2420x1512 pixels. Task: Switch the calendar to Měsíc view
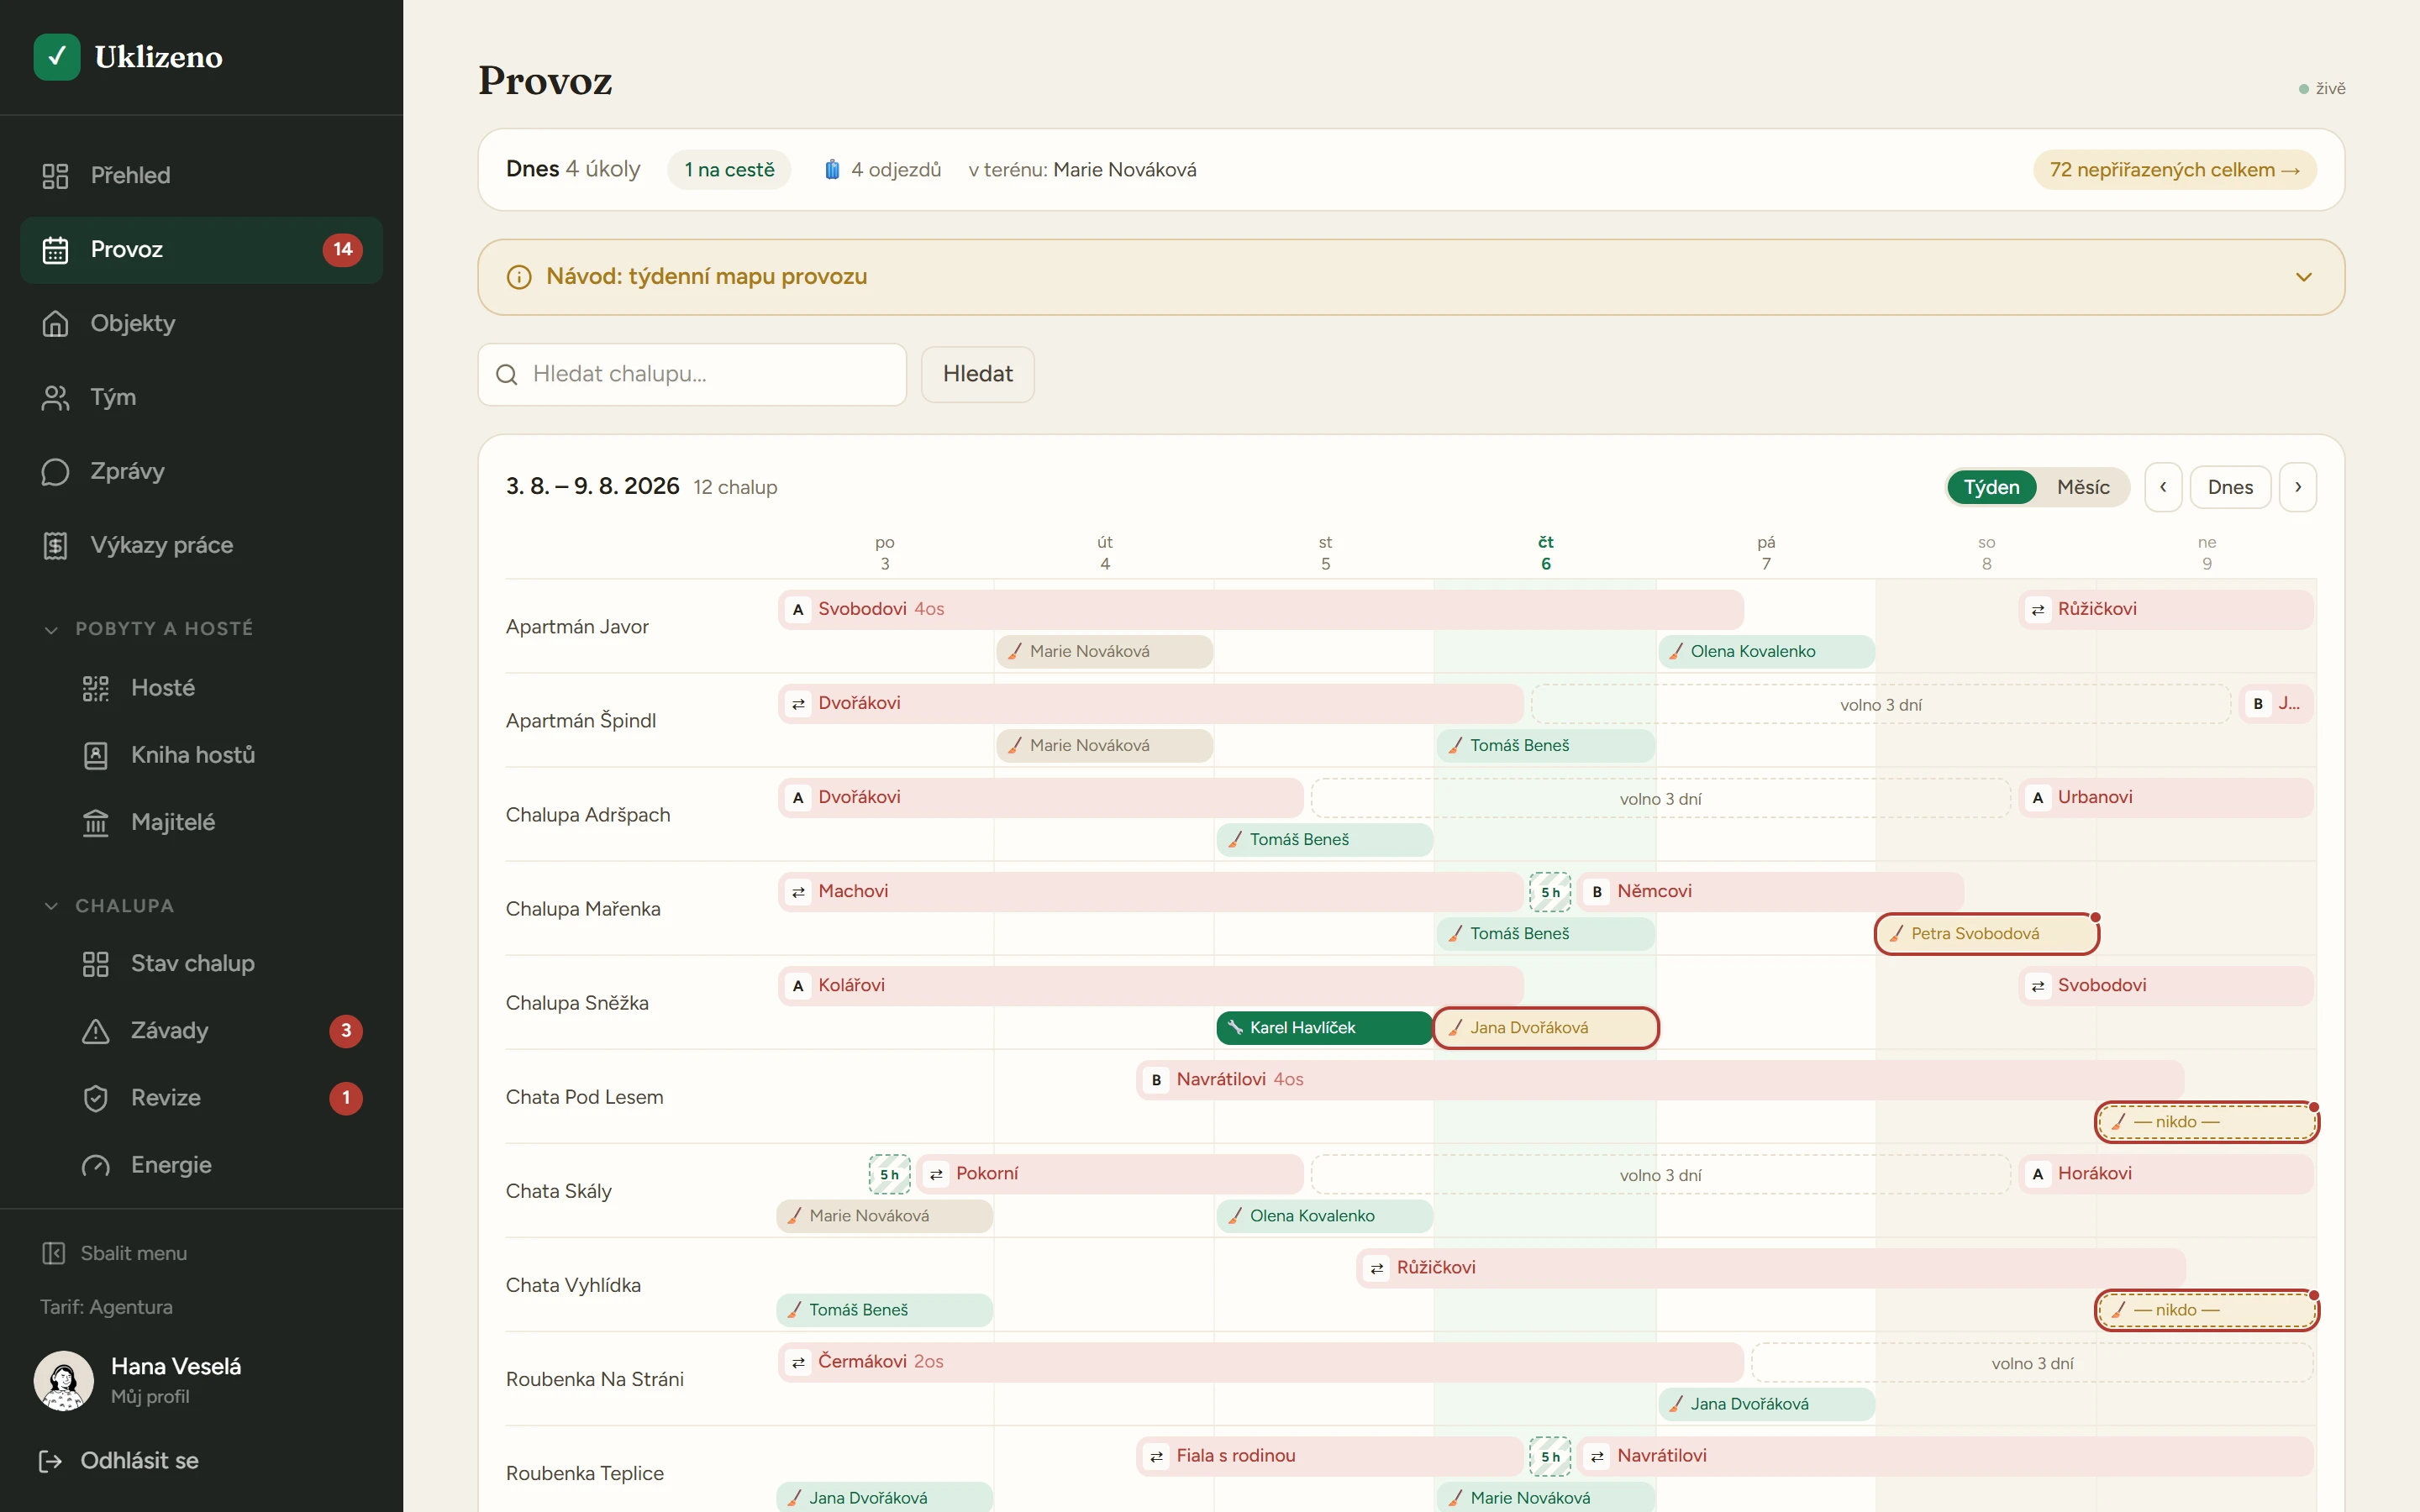2083,487
